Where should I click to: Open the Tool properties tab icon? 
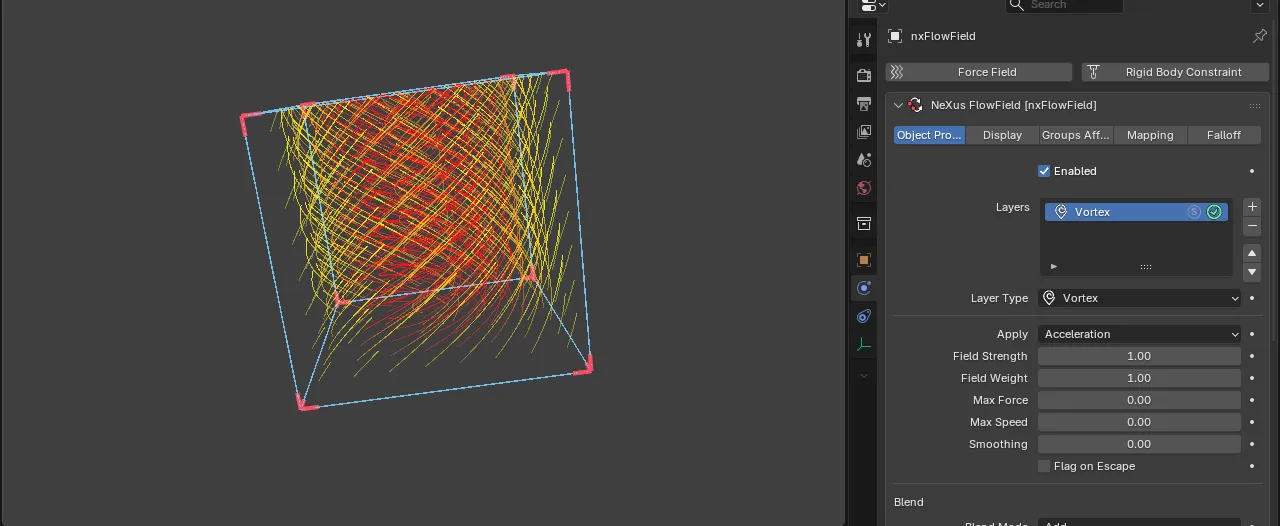coord(864,40)
